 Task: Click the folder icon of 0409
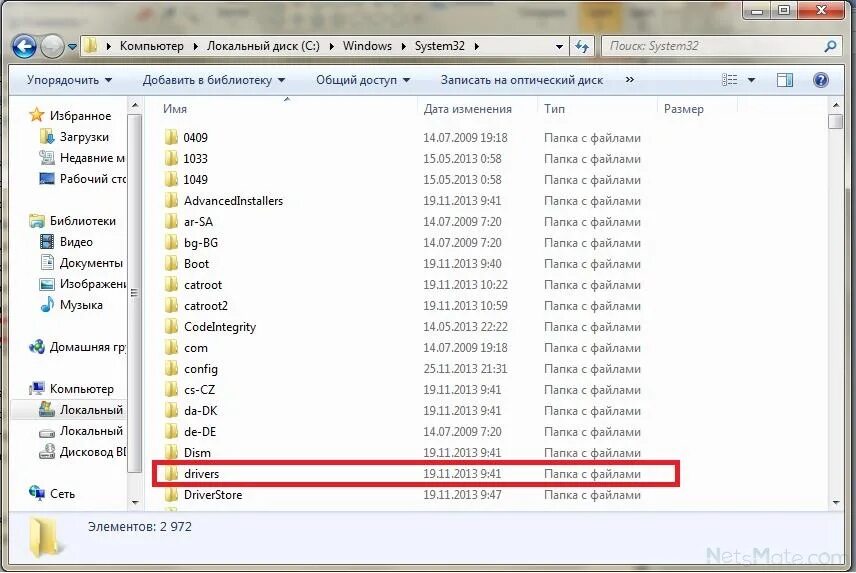(171, 137)
